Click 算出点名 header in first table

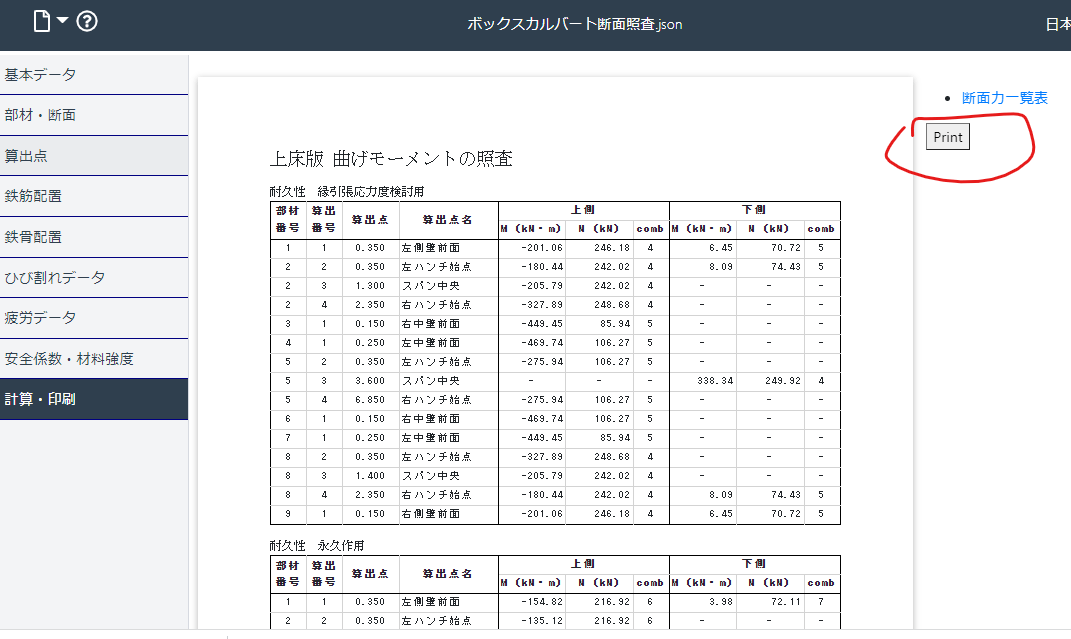point(447,220)
